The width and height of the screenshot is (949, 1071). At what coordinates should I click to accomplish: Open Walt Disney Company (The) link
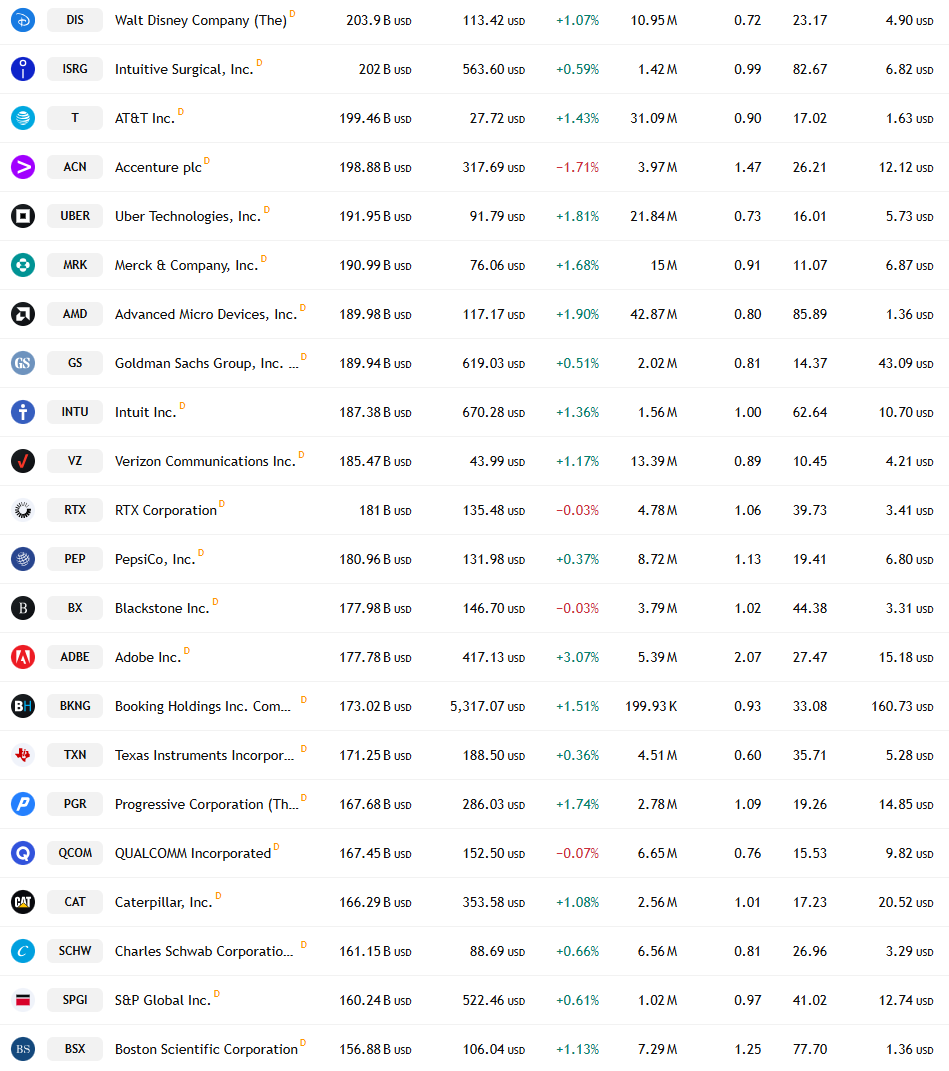201,20
